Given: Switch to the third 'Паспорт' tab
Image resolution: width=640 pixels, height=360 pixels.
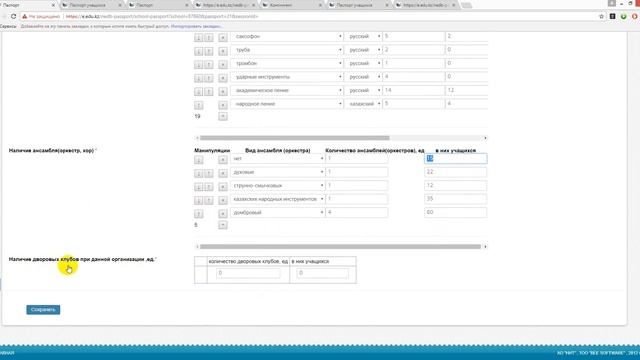Looking at the screenshot, I should pyautogui.click(x=159, y=5).
